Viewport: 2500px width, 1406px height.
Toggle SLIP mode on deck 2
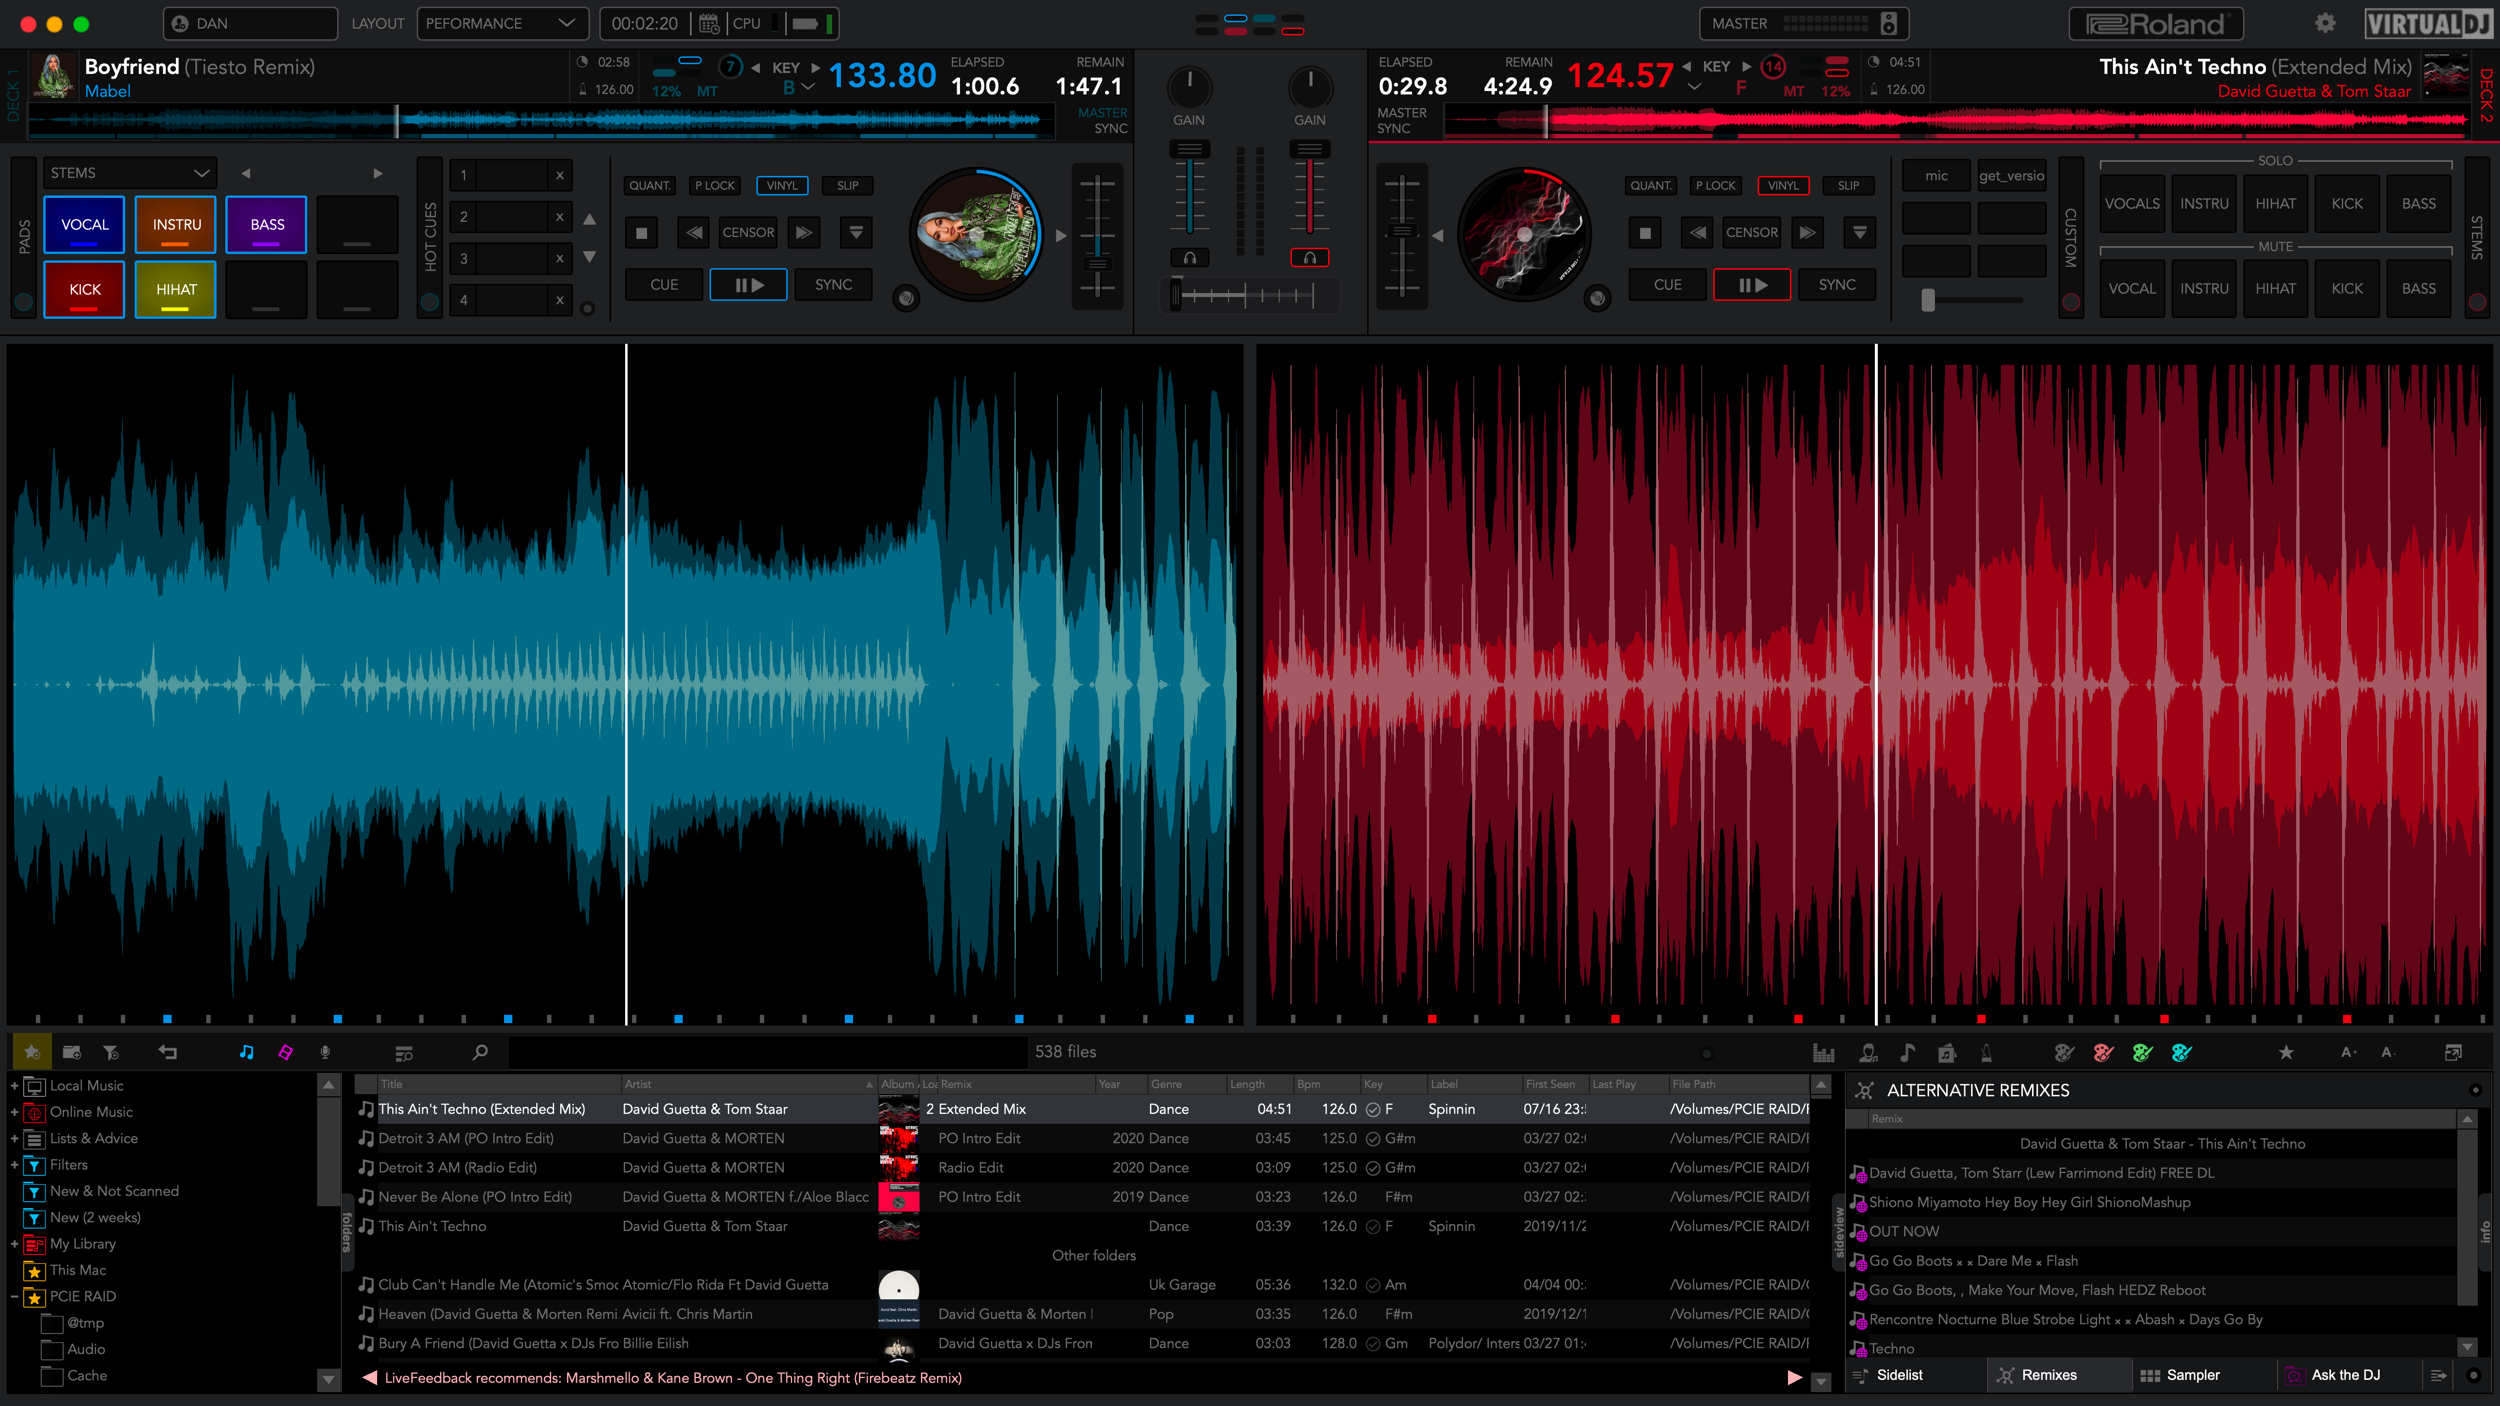(x=1848, y=185)
